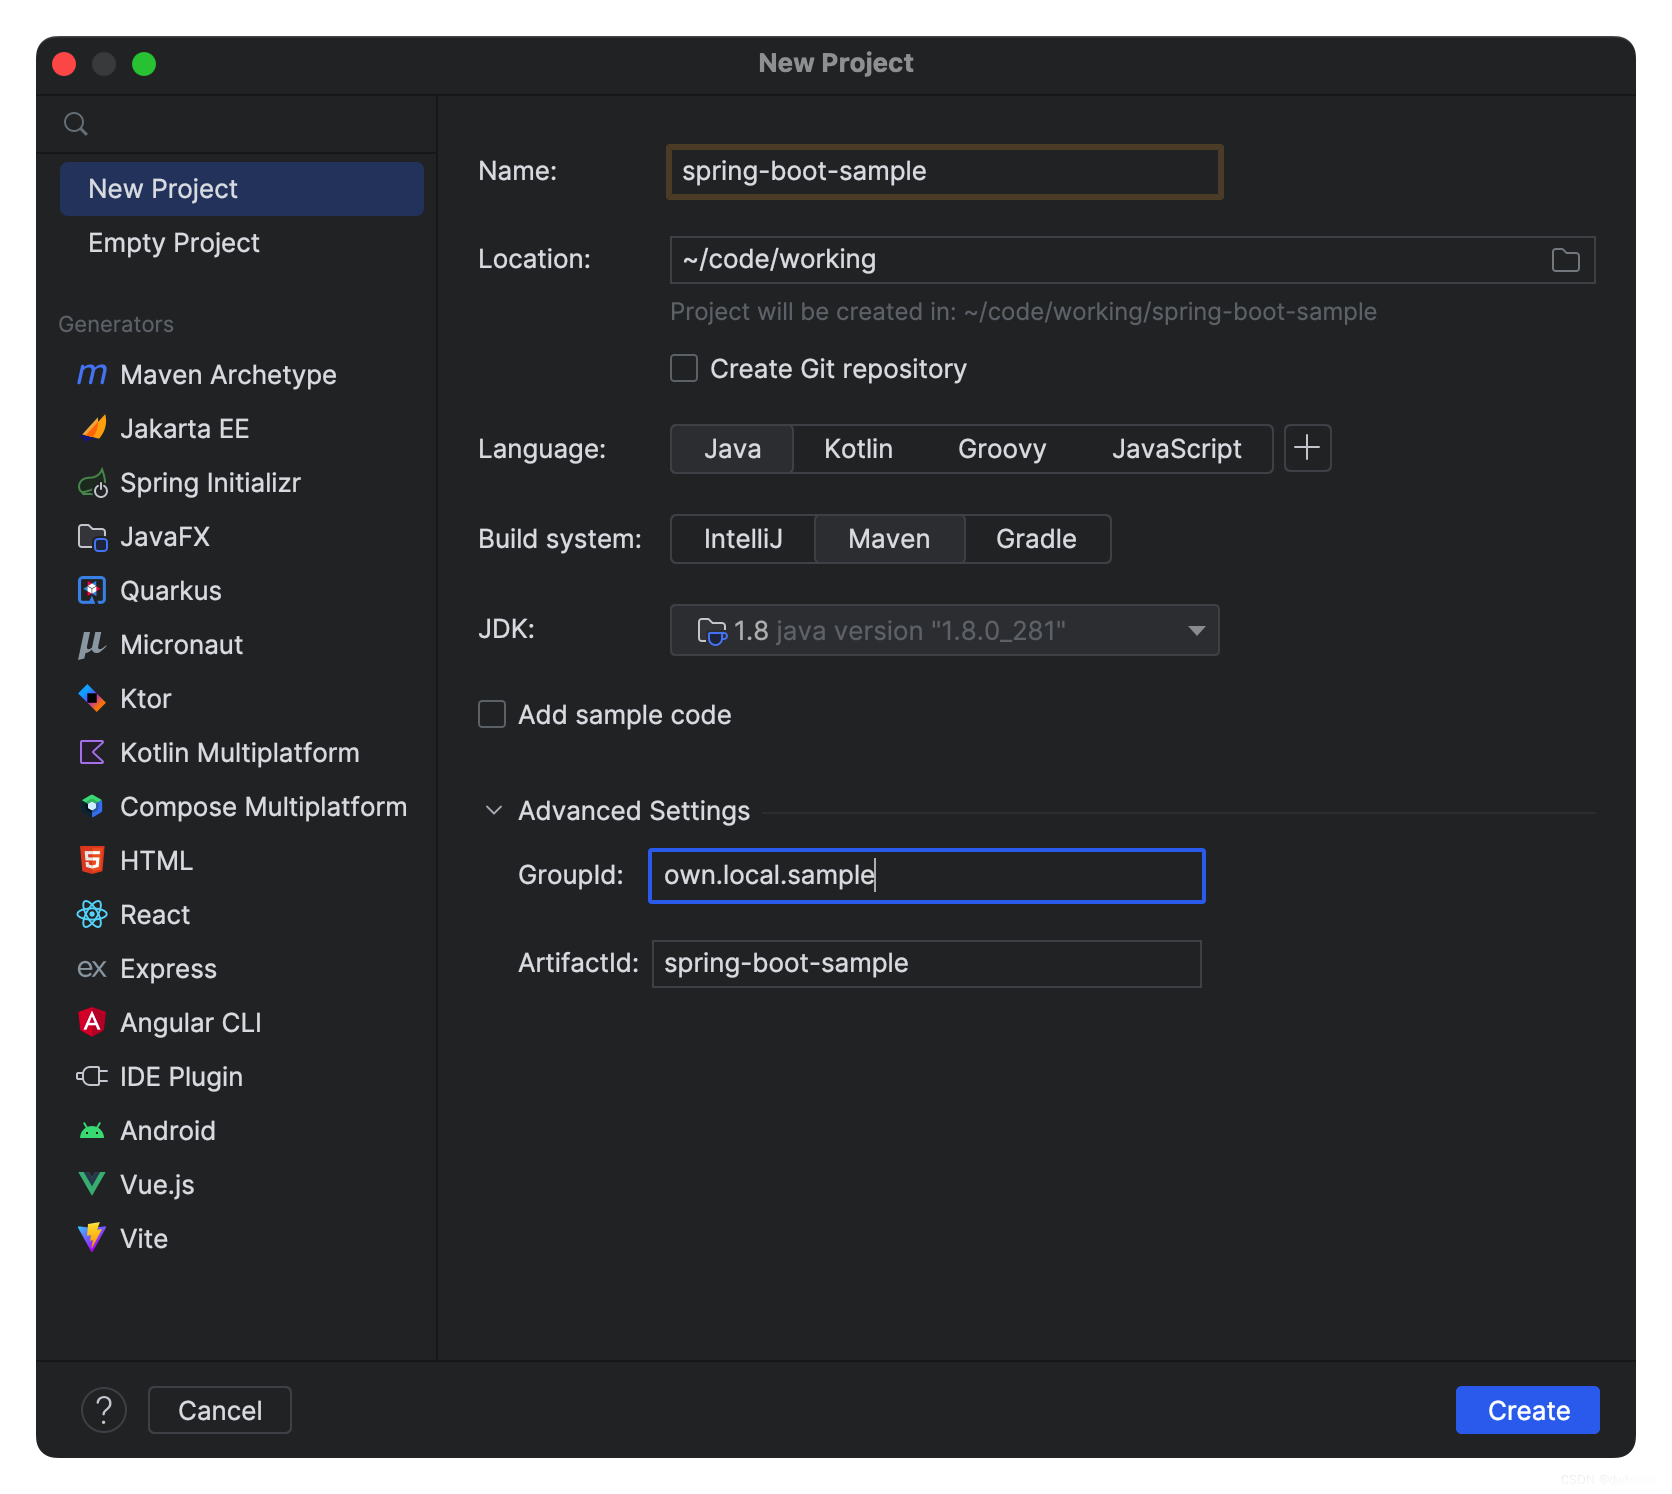Select the React generator icon
This screenshot has height=1494, width=1672.
[92, 915]
